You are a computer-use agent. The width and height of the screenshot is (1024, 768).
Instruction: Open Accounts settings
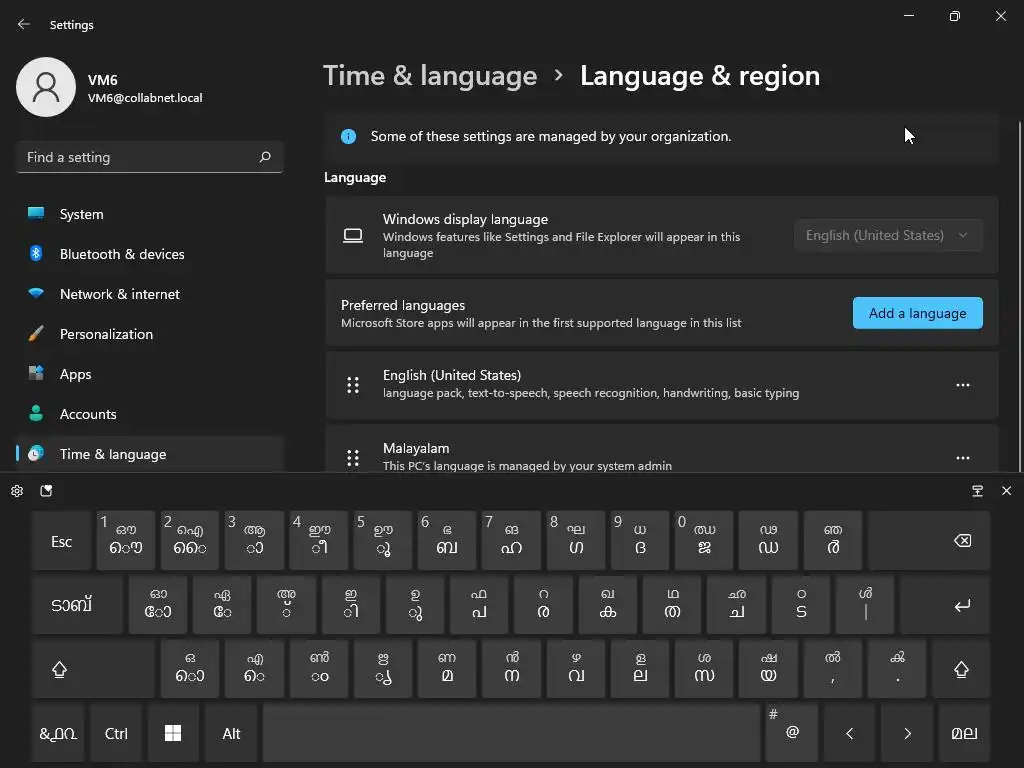point(150,414)
